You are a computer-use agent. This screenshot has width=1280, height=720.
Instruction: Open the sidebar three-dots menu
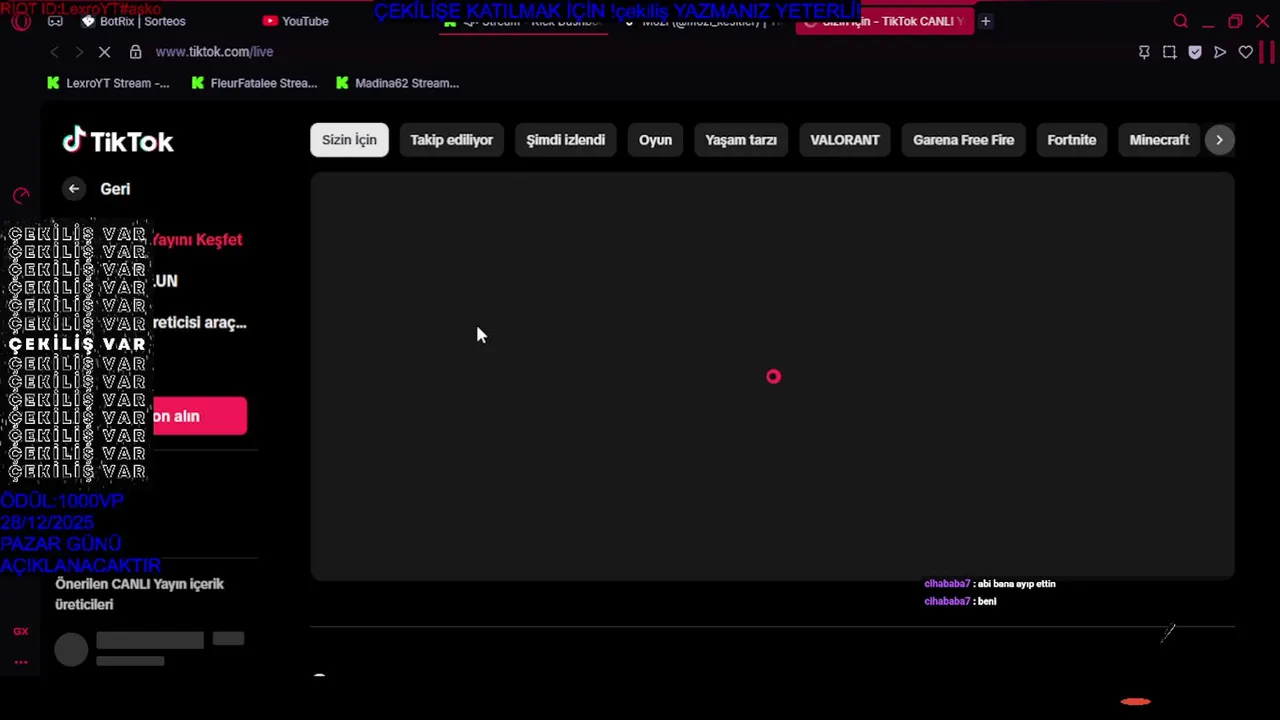point(21,662)
